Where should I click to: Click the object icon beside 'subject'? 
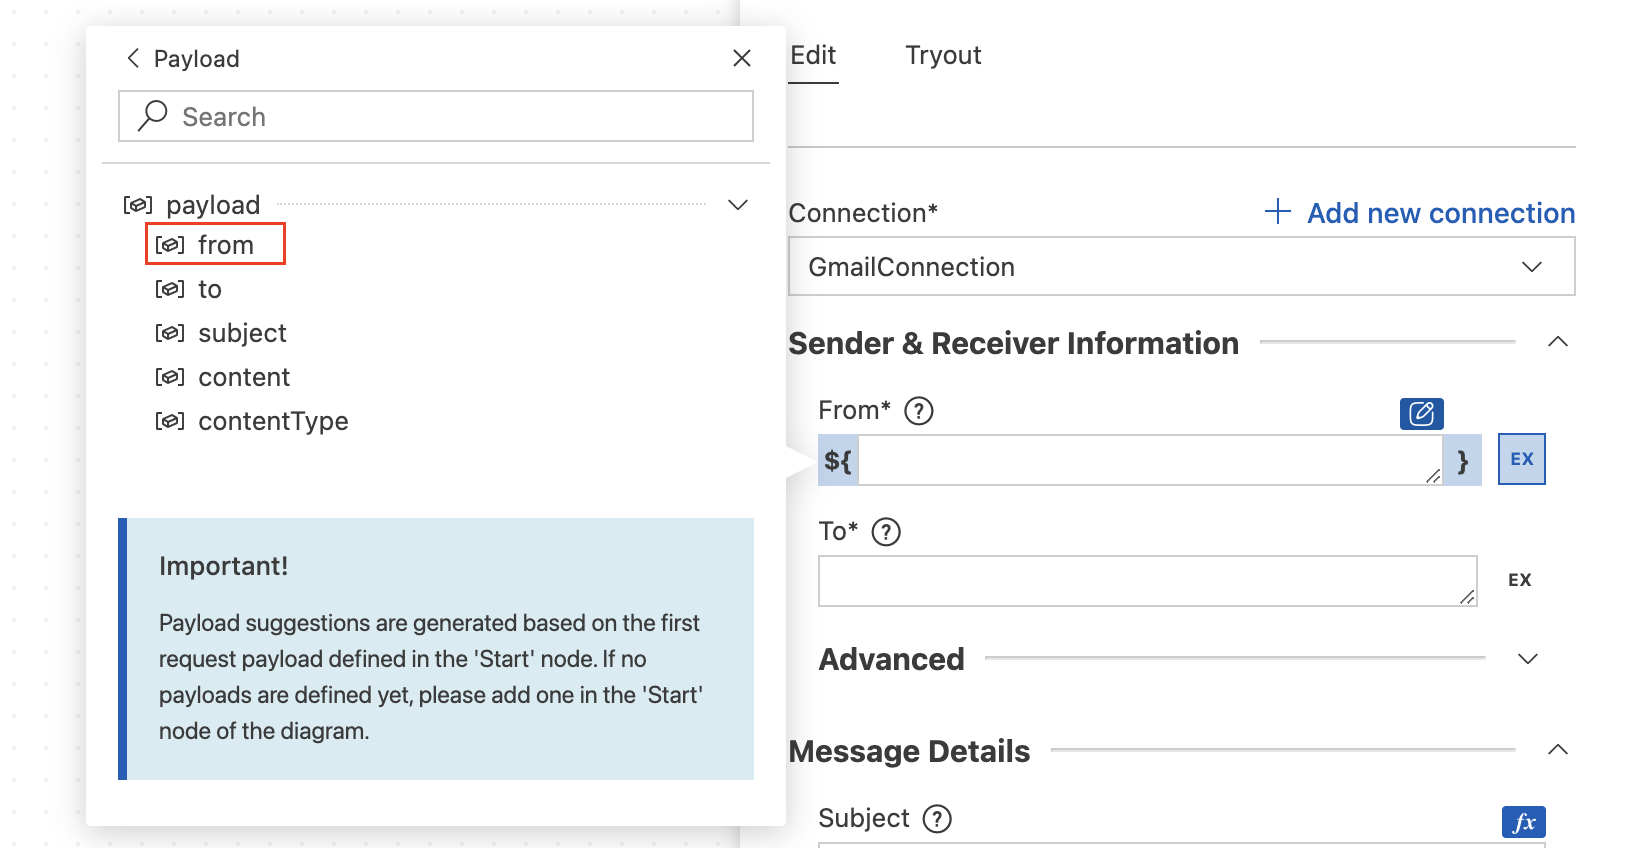pos(170,333)
